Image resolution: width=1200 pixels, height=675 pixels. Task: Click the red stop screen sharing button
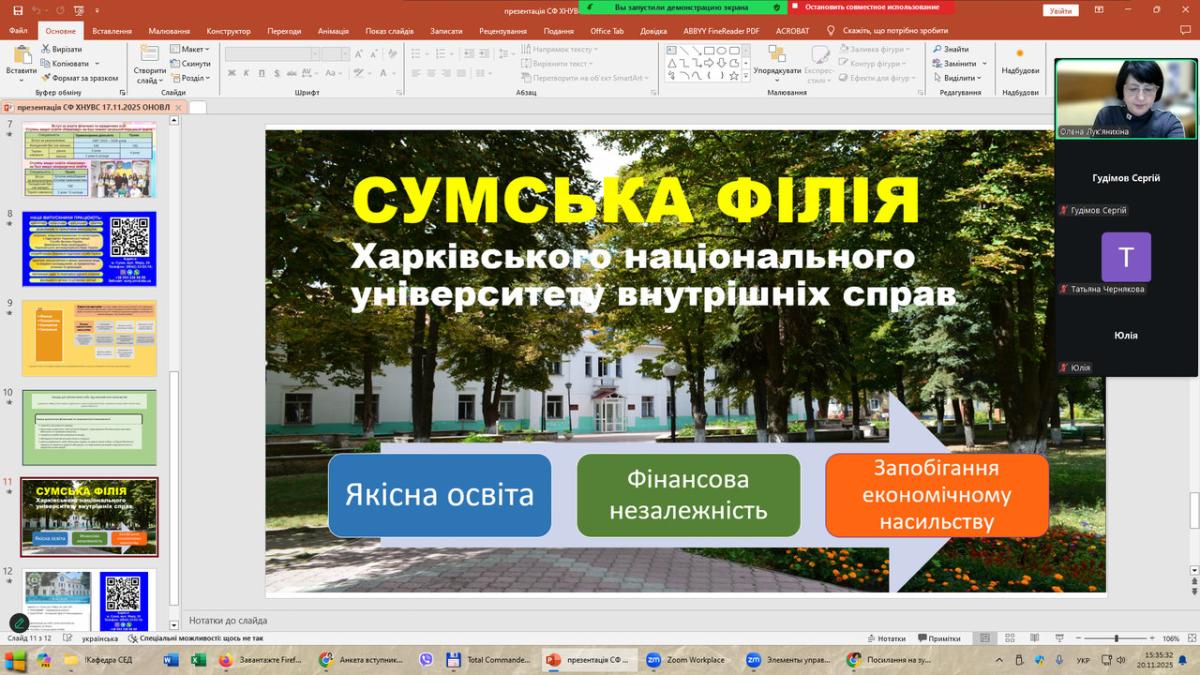click(871, 7)
